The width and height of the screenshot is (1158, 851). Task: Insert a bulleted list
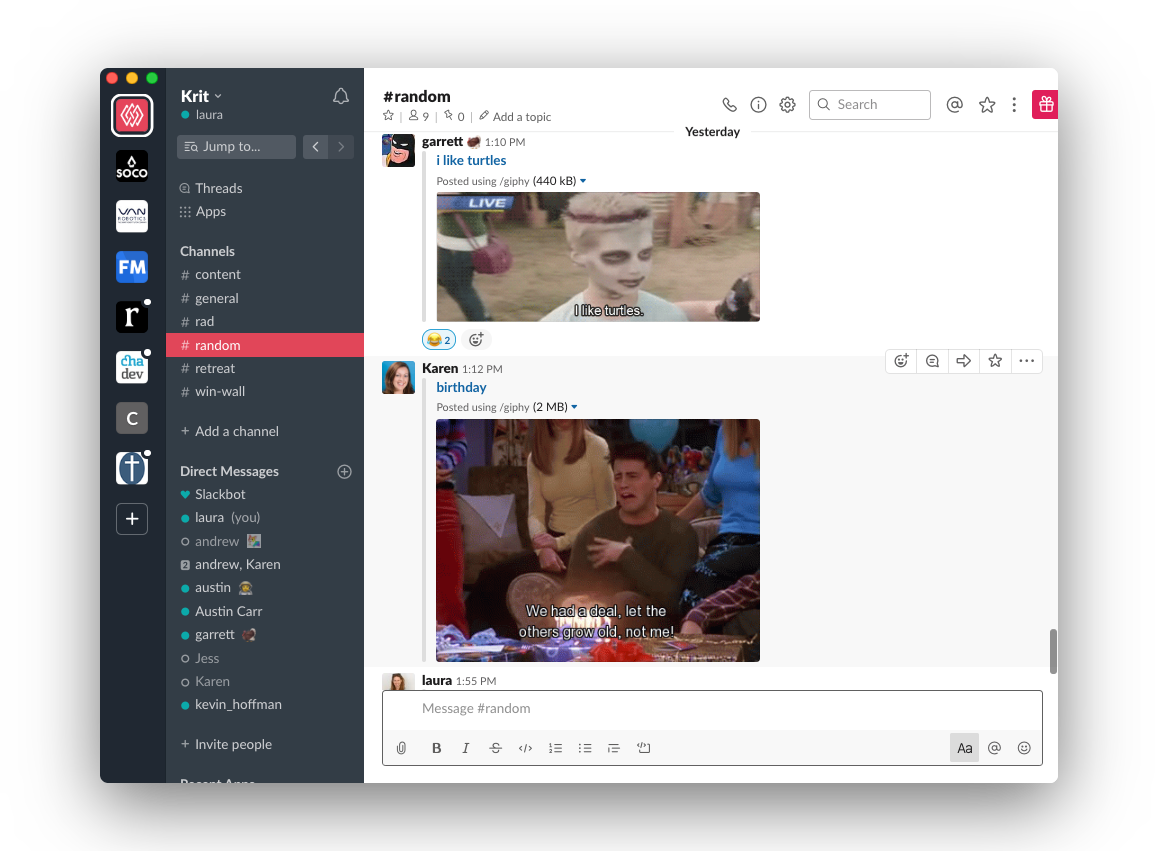pyautogui.click(x=585, y=748)
